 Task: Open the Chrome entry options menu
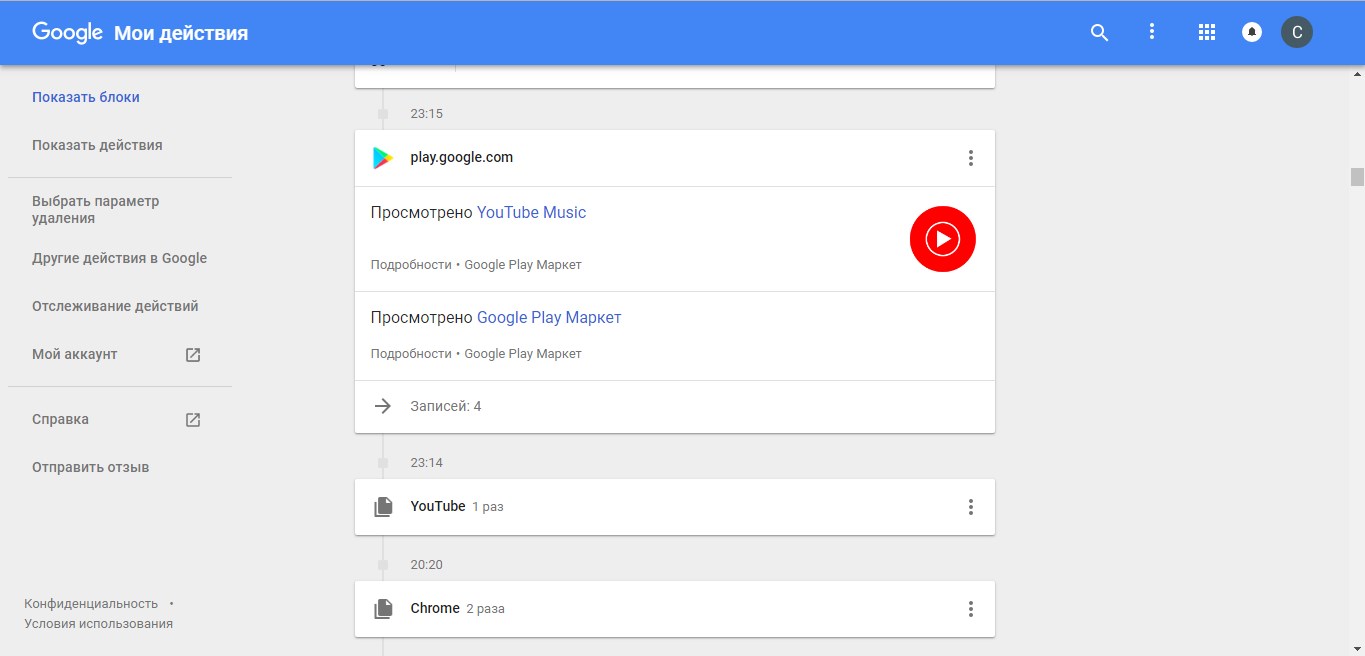coord(970,609)
